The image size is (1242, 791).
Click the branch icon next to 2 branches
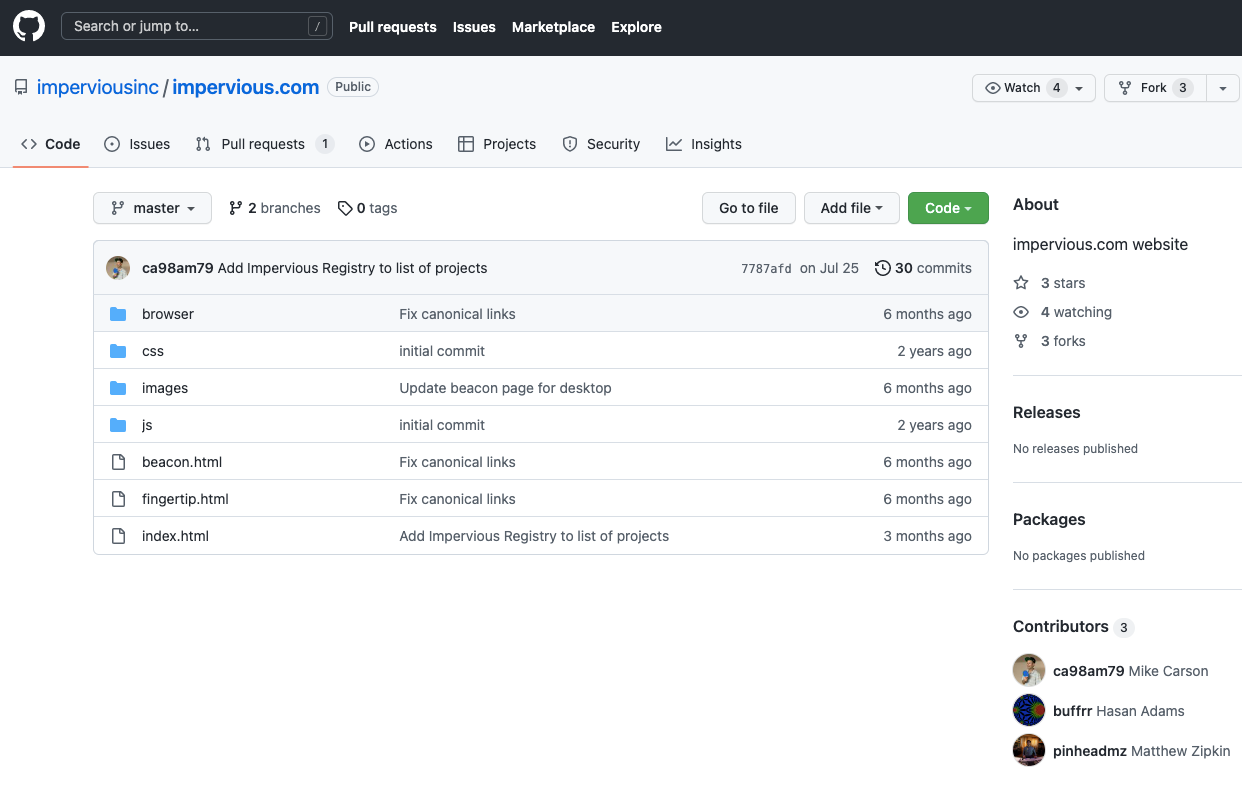pyautogui.click(x=236, y=208)
